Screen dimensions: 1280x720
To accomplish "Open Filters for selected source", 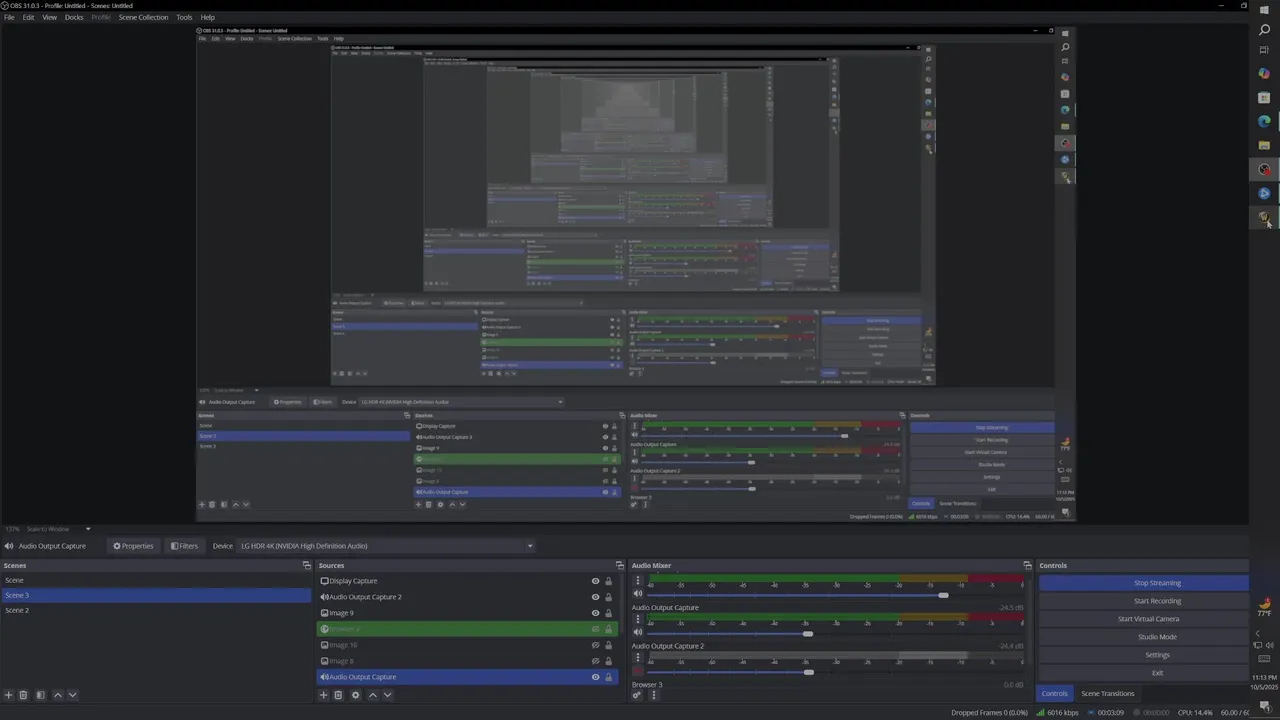I will [x=184, y=546].
